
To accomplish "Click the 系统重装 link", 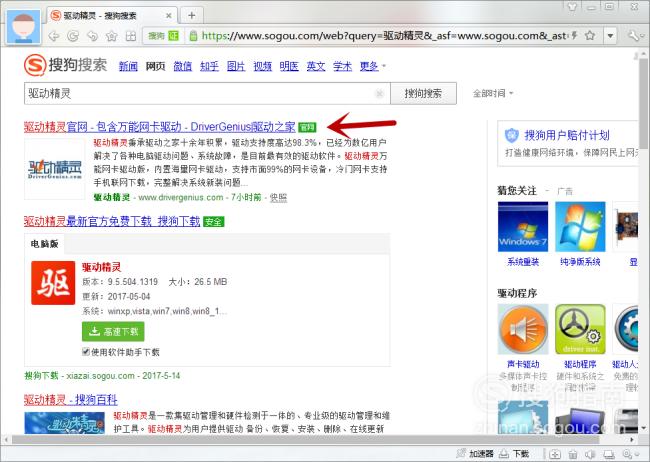I will [x=523, y=262].
